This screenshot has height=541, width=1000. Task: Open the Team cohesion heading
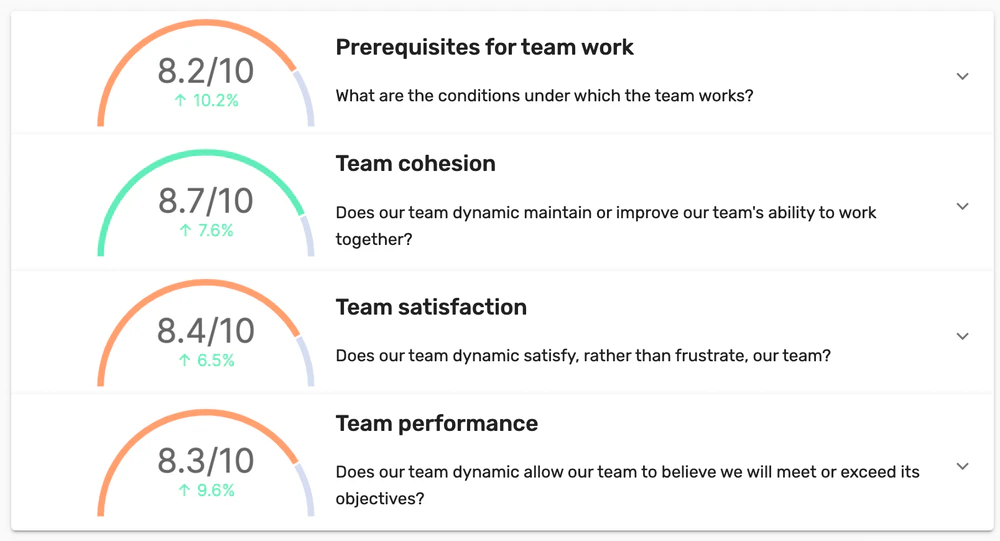click(416, 163)
